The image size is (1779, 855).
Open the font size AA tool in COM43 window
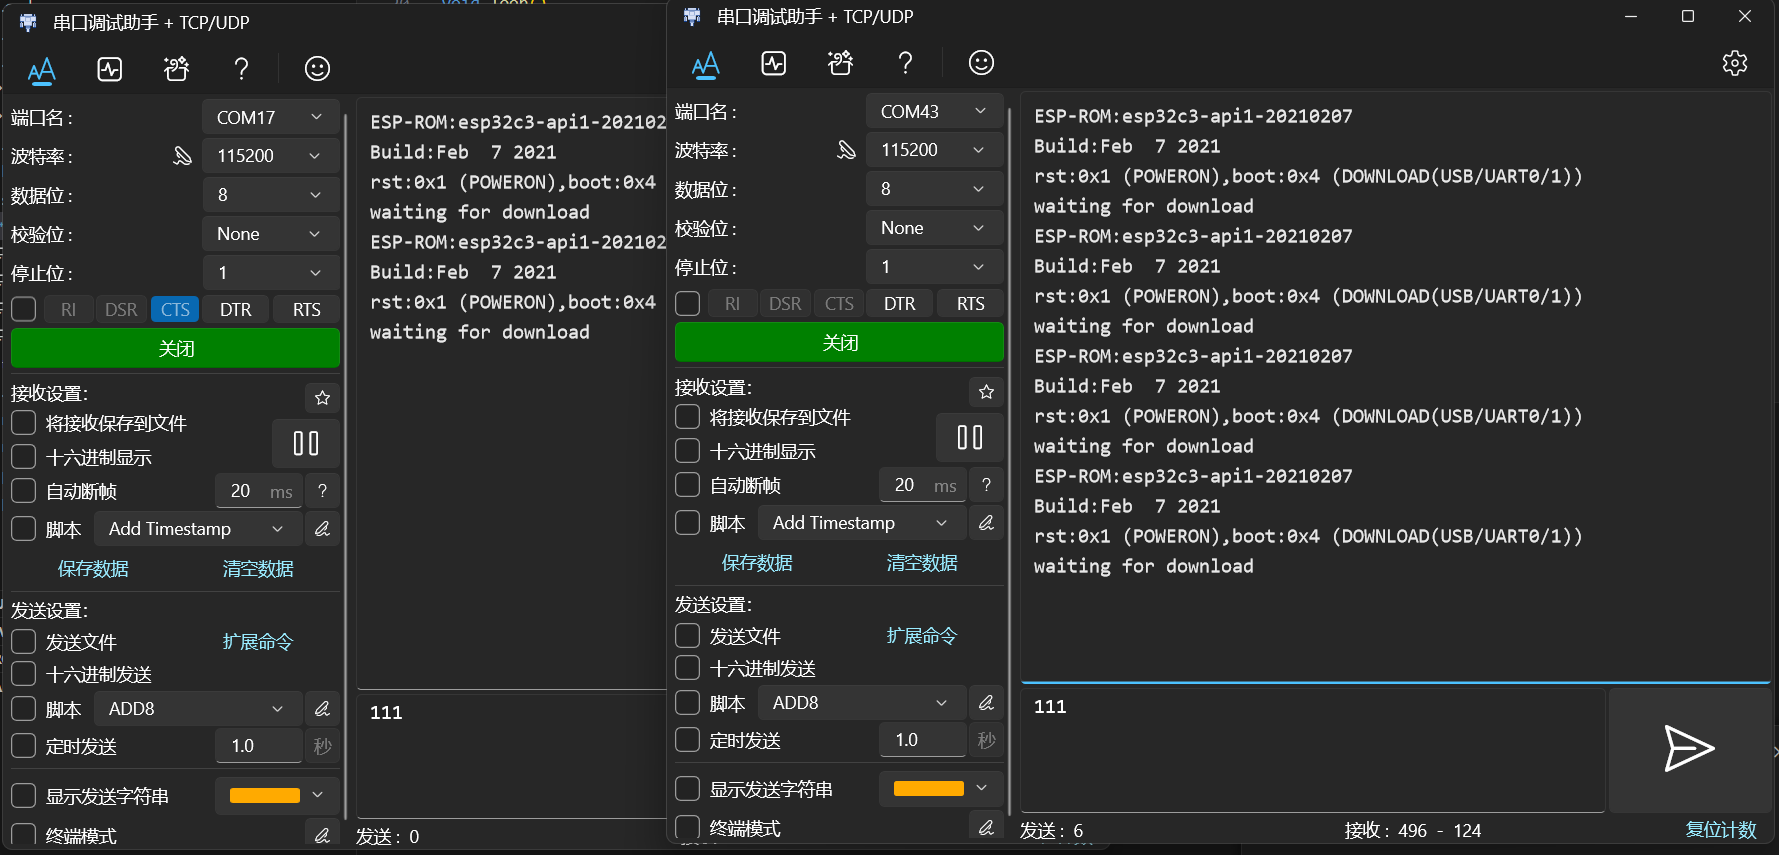pos(705,64)
